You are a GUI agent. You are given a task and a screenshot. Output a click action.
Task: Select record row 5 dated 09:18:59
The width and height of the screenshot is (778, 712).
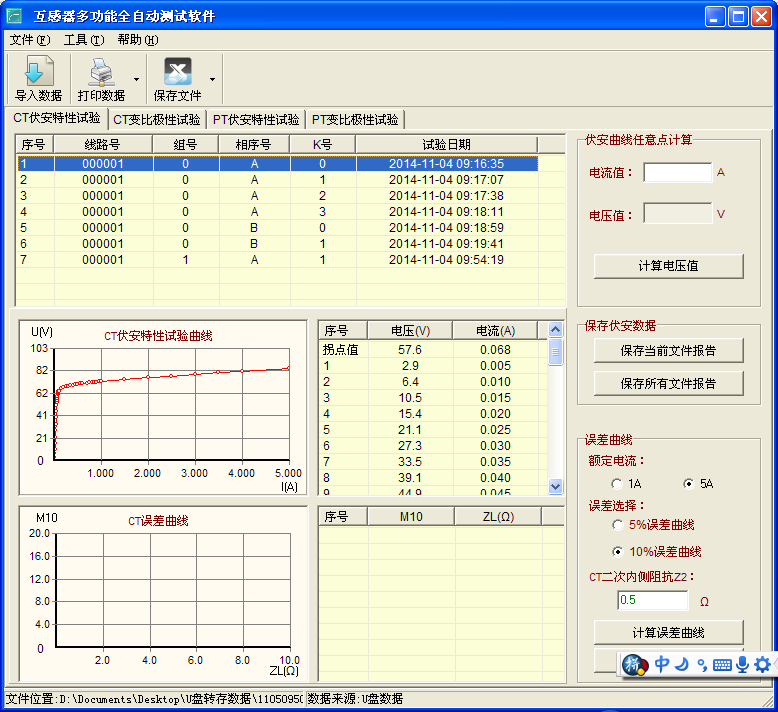(x=278, y=228)
